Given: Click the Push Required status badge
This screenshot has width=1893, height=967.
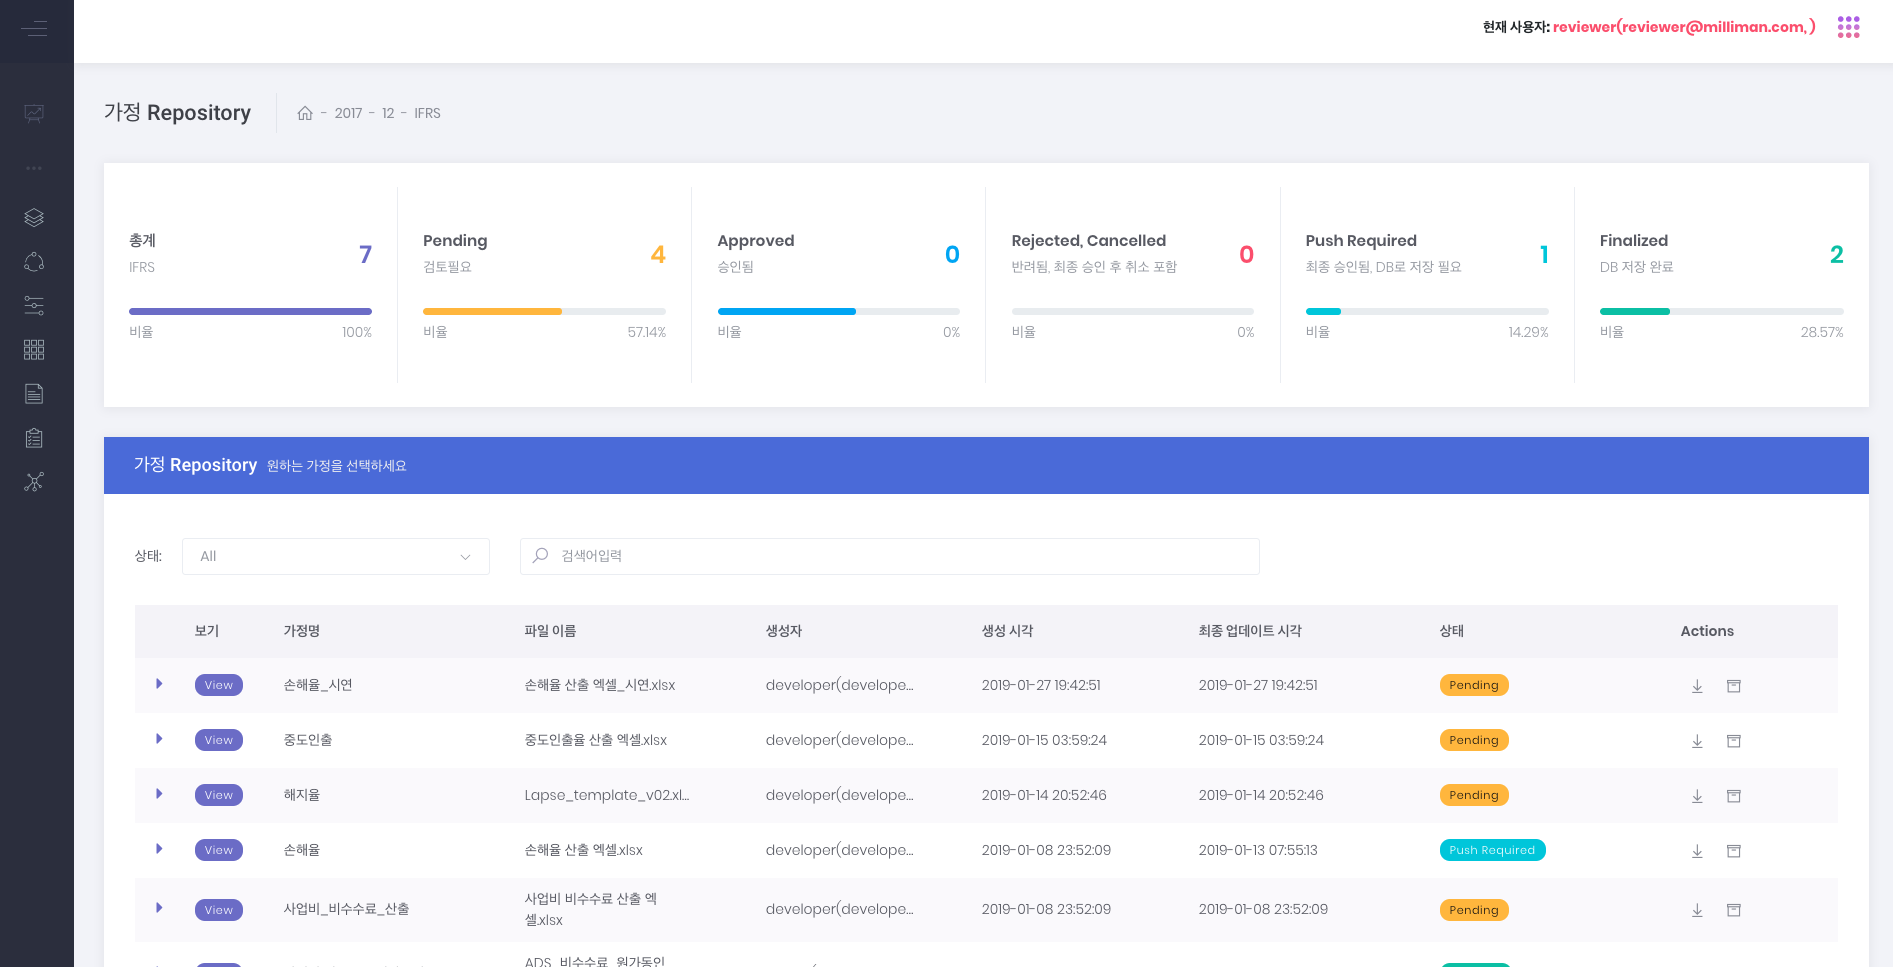Looking at the screenshot, I should pyautogui.click(x=1492, y=850).
